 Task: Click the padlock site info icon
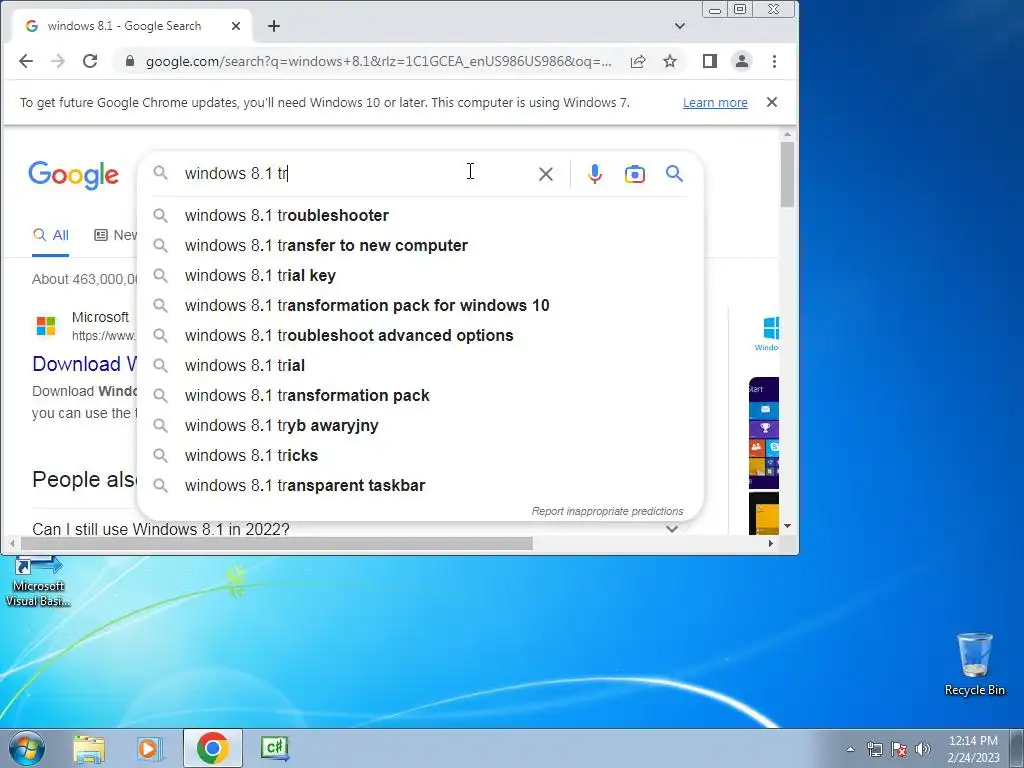[x=130, y=61]
